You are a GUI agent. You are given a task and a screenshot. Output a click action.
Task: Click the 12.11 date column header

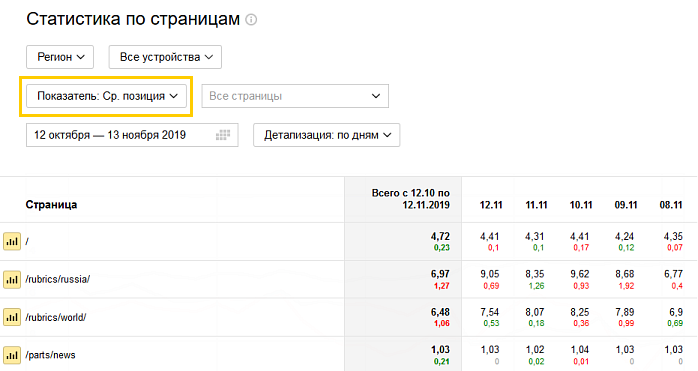[491, 205]
